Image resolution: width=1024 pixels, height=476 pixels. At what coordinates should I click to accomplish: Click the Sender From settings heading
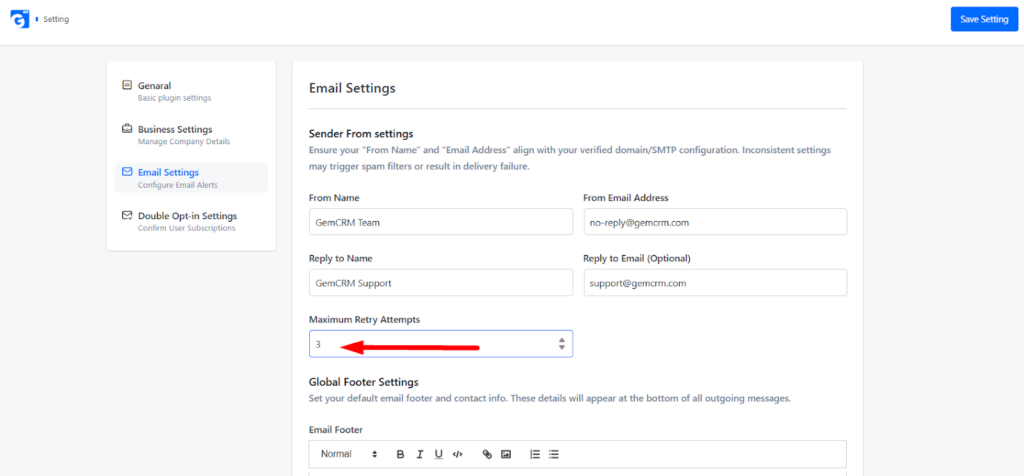tap(361, 134)
